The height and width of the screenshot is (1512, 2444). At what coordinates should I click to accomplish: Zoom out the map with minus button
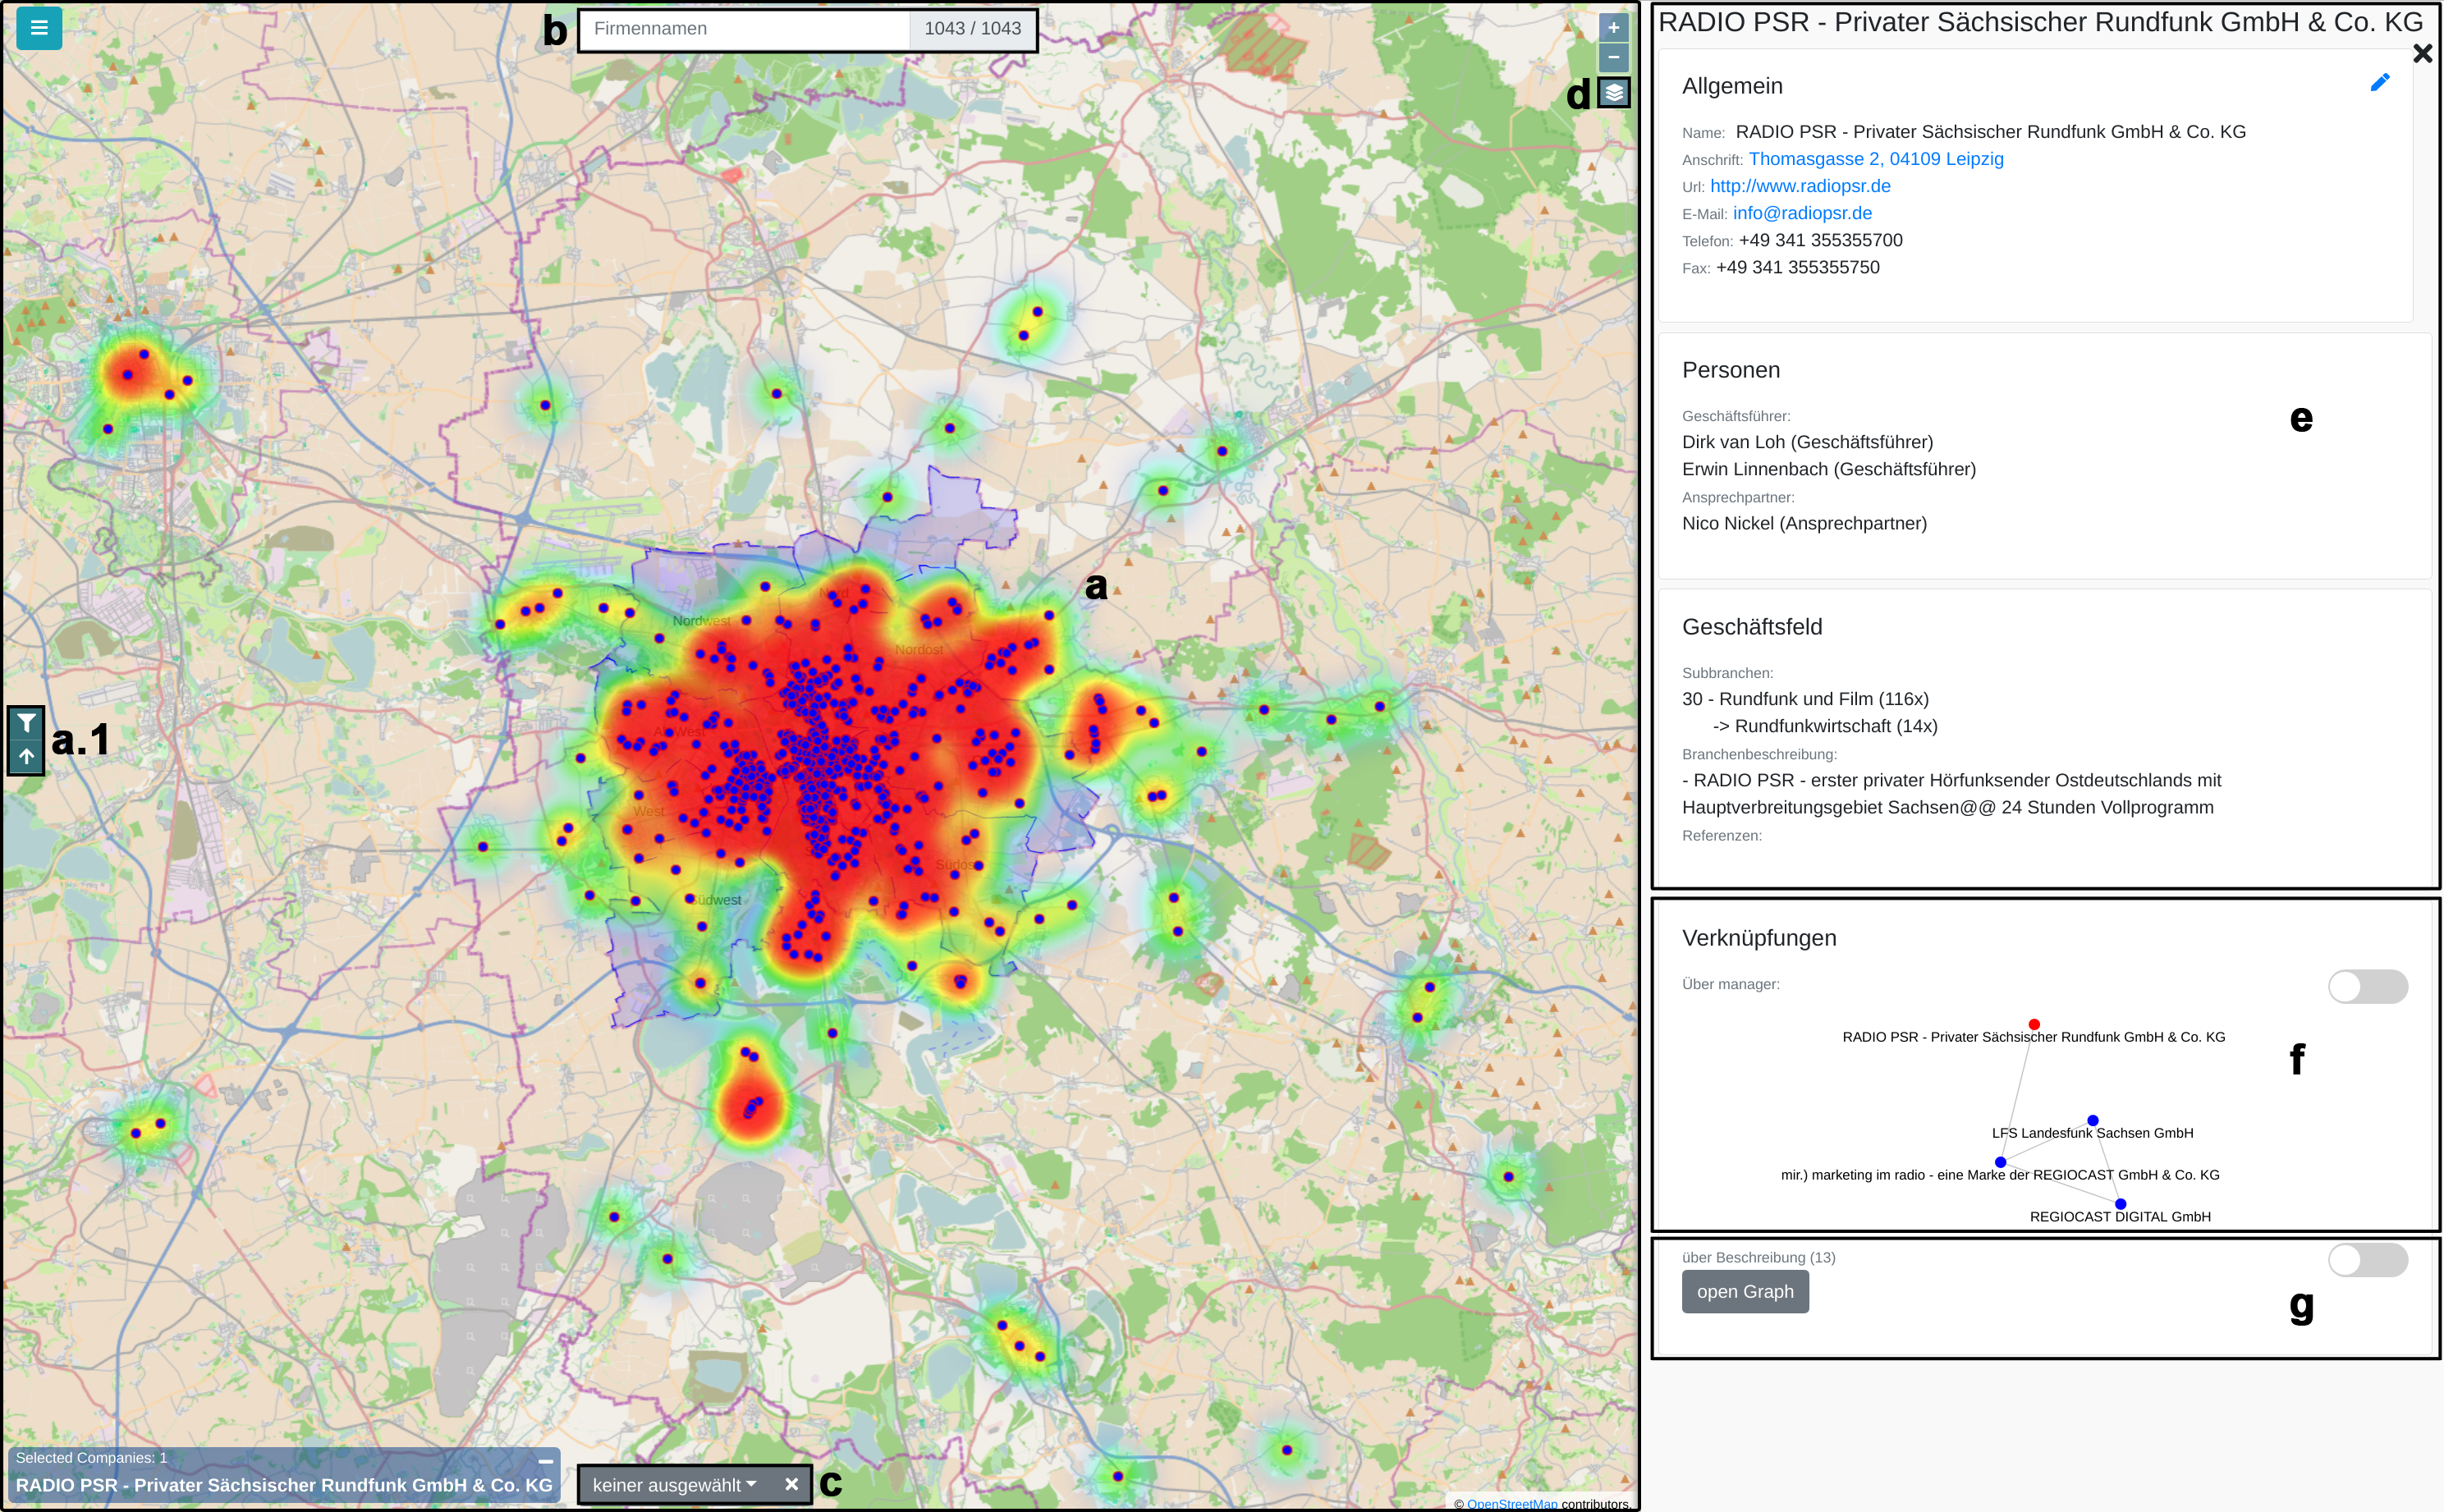[x=1613, y=57]
